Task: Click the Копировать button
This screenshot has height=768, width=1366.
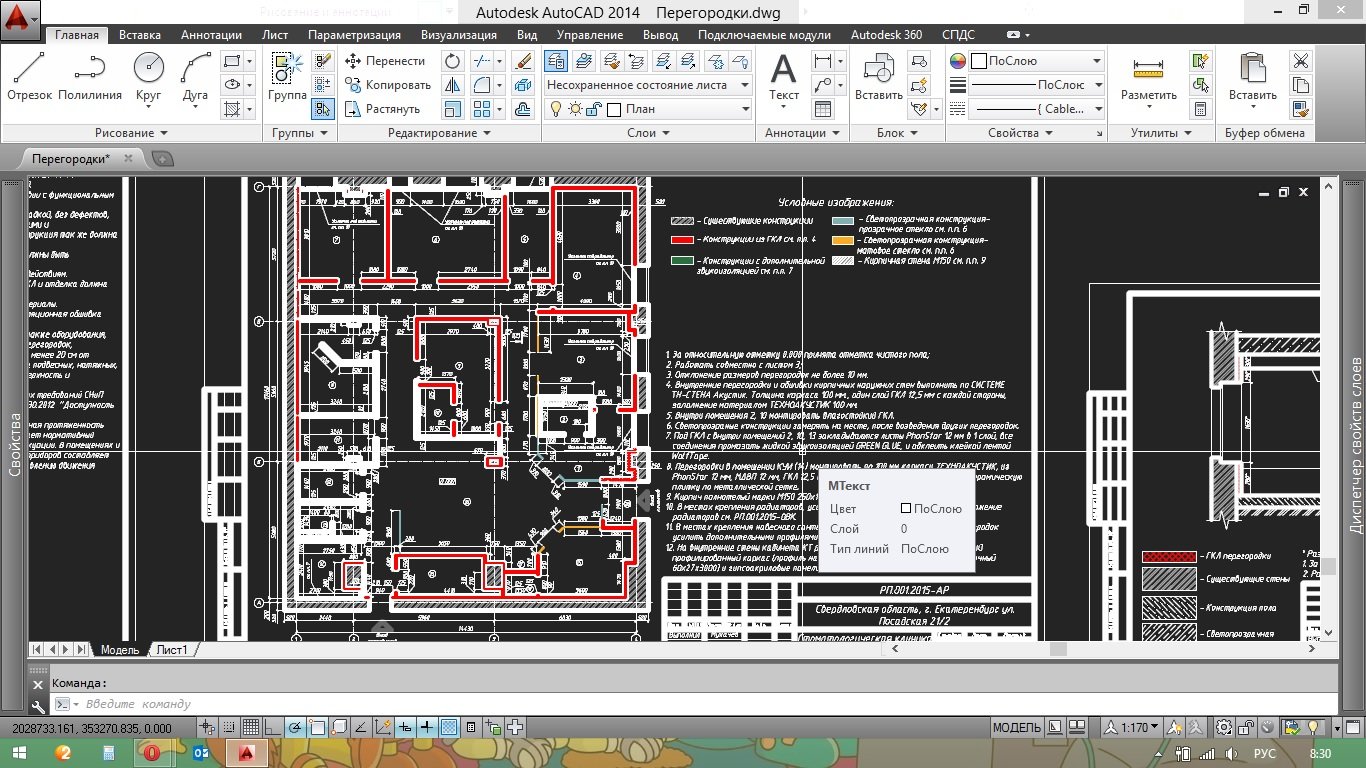Action: click(x=388, y=85)
